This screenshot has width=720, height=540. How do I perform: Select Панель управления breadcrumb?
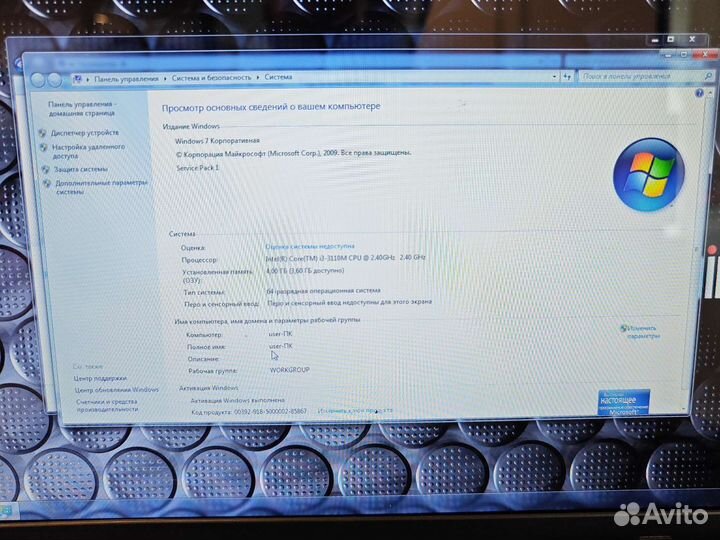[x=126, y=79]
